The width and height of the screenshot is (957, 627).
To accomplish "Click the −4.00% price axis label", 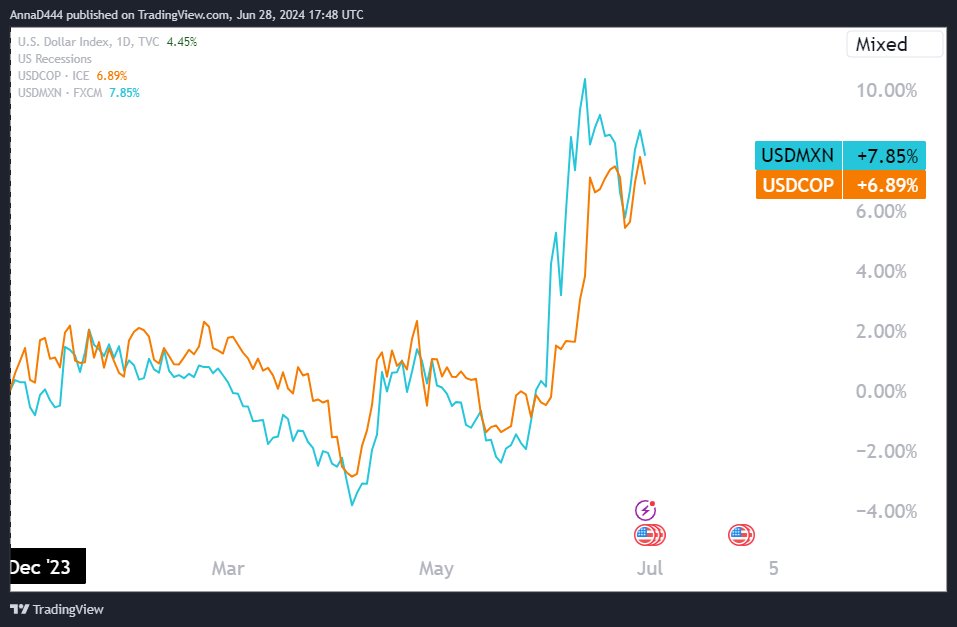I will tap(886, 511).
